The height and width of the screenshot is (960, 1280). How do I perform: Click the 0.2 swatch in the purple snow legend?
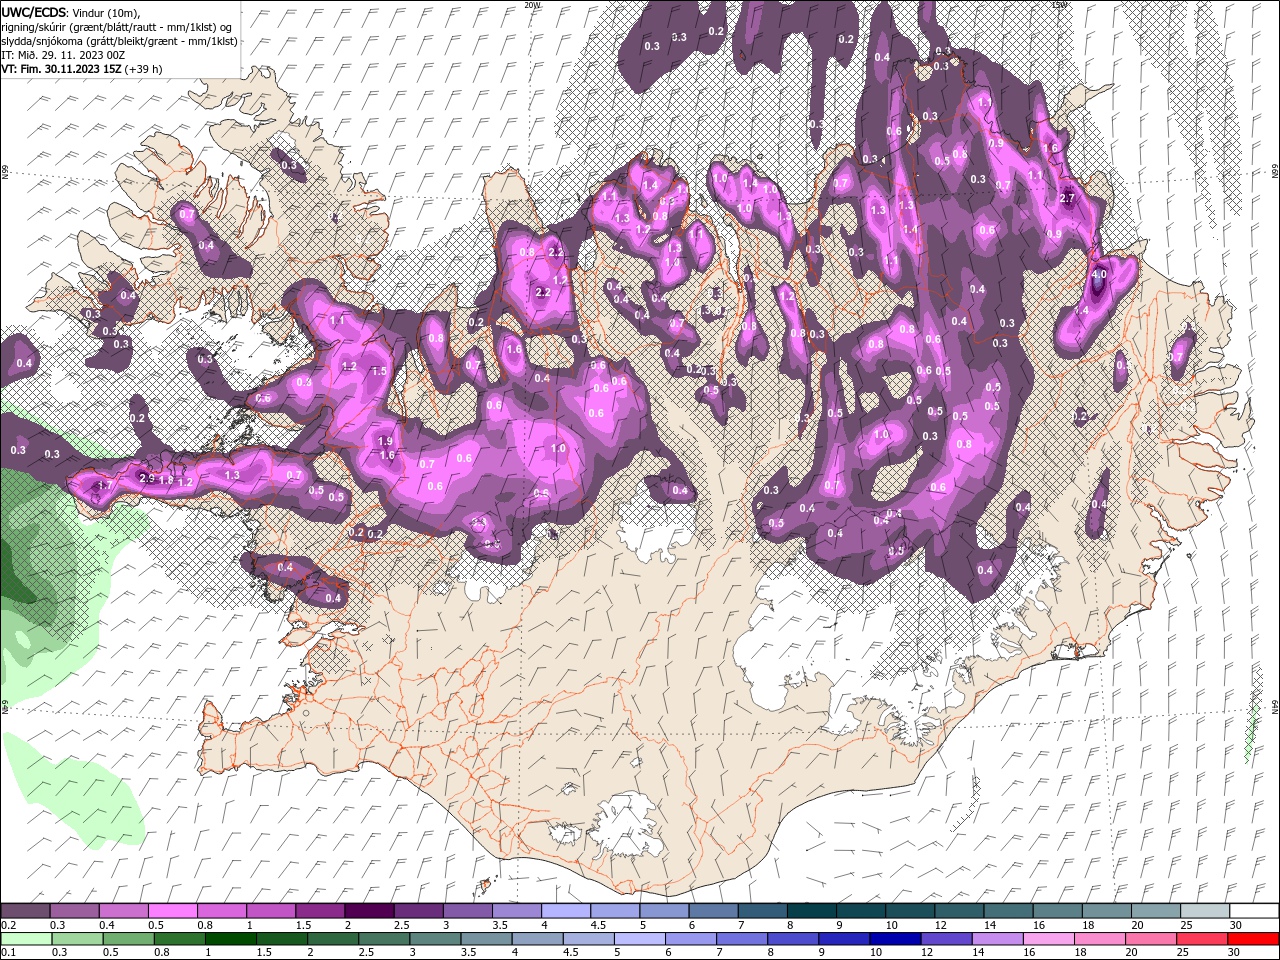25,911
